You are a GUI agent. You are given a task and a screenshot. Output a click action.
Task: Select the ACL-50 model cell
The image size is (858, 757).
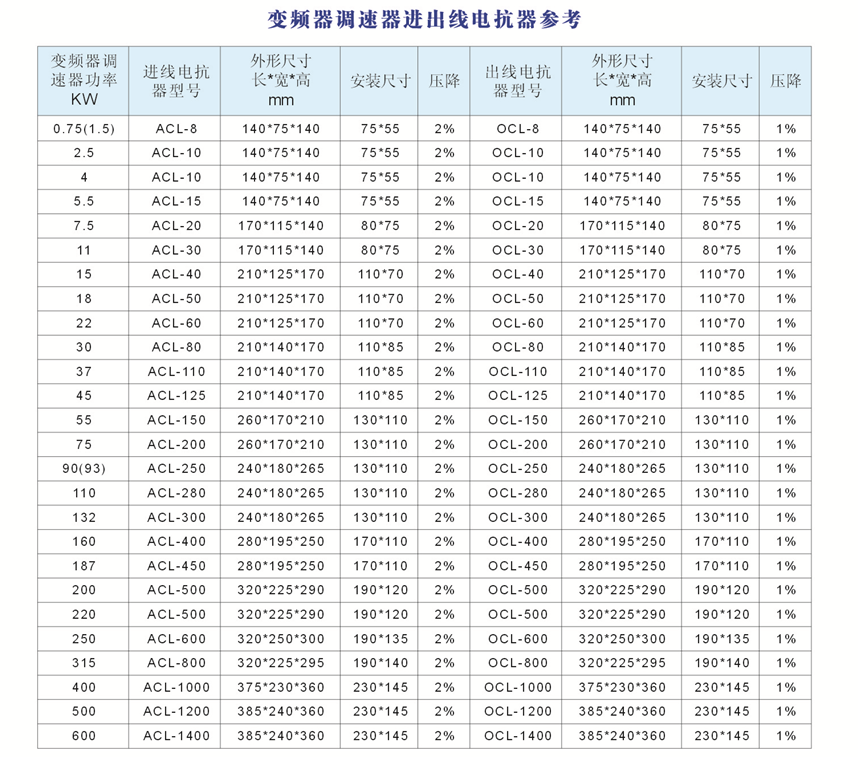tap(176, 299)
